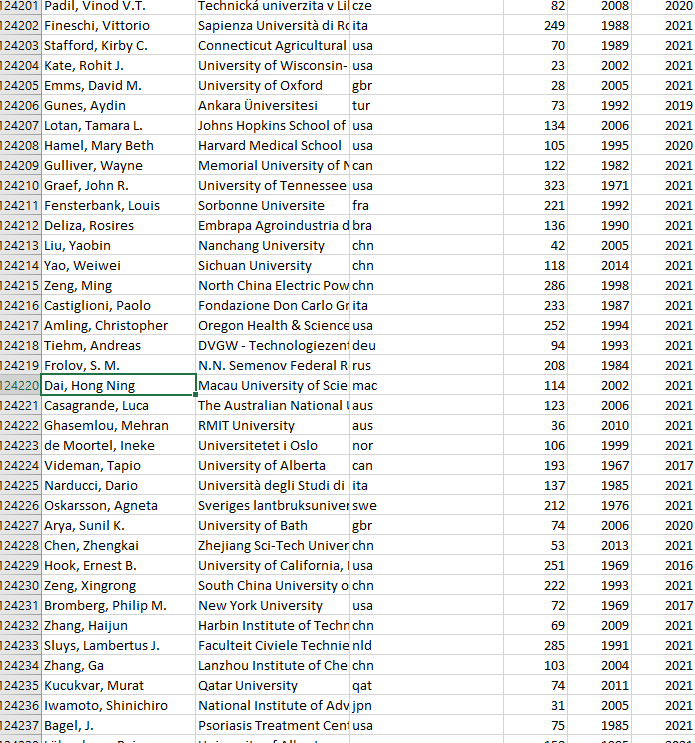Screen dimensions: 695x743
Task: Select the cell 'Harvard Medical School'
Action: (272, 145)
